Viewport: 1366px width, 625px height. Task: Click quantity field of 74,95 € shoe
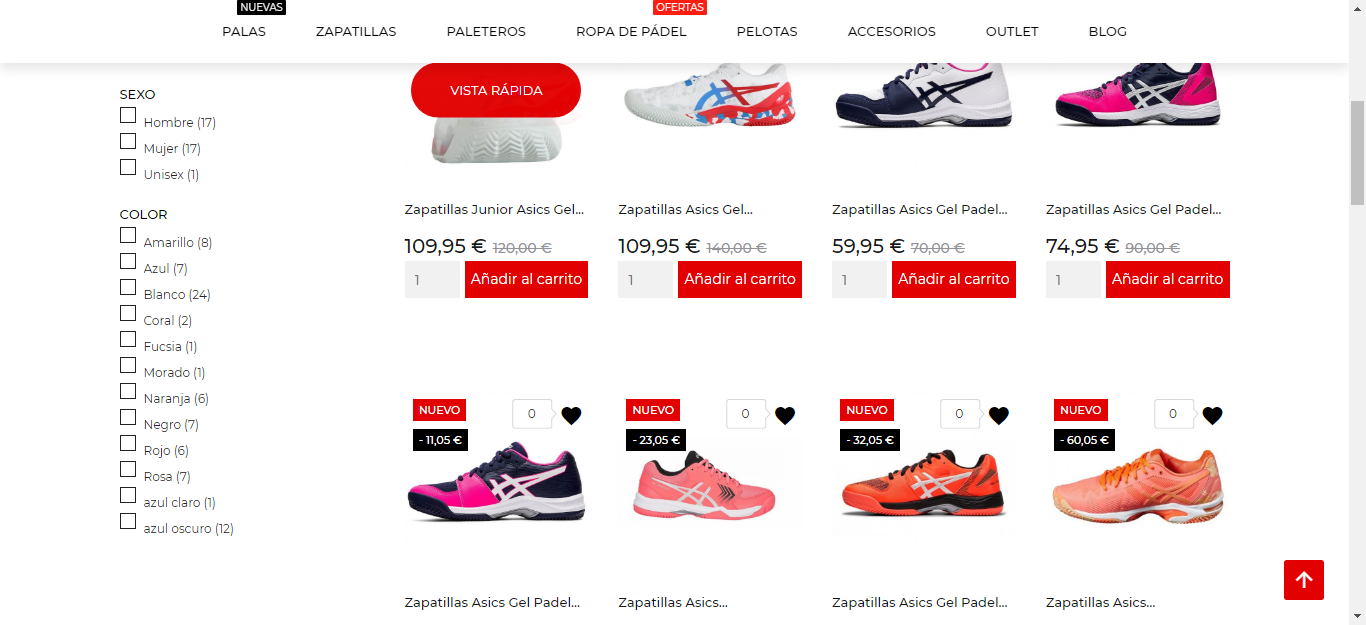(1073, 279)
